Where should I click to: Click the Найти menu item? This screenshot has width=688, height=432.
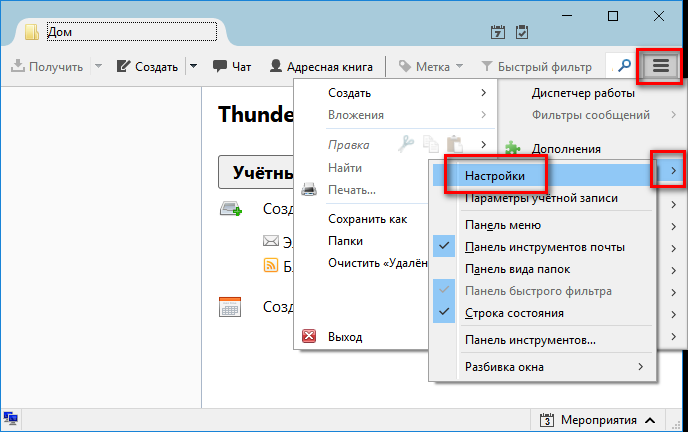pos(345,168)
